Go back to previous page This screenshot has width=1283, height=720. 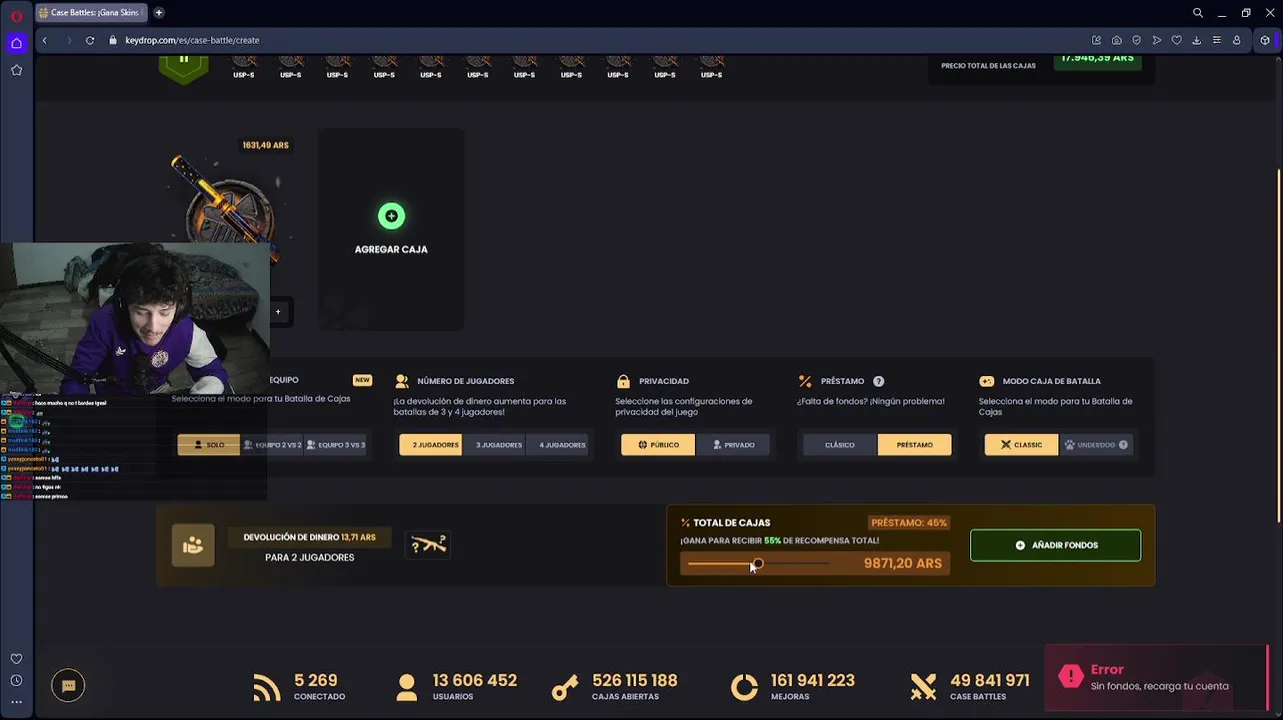[x=44, y=40]
